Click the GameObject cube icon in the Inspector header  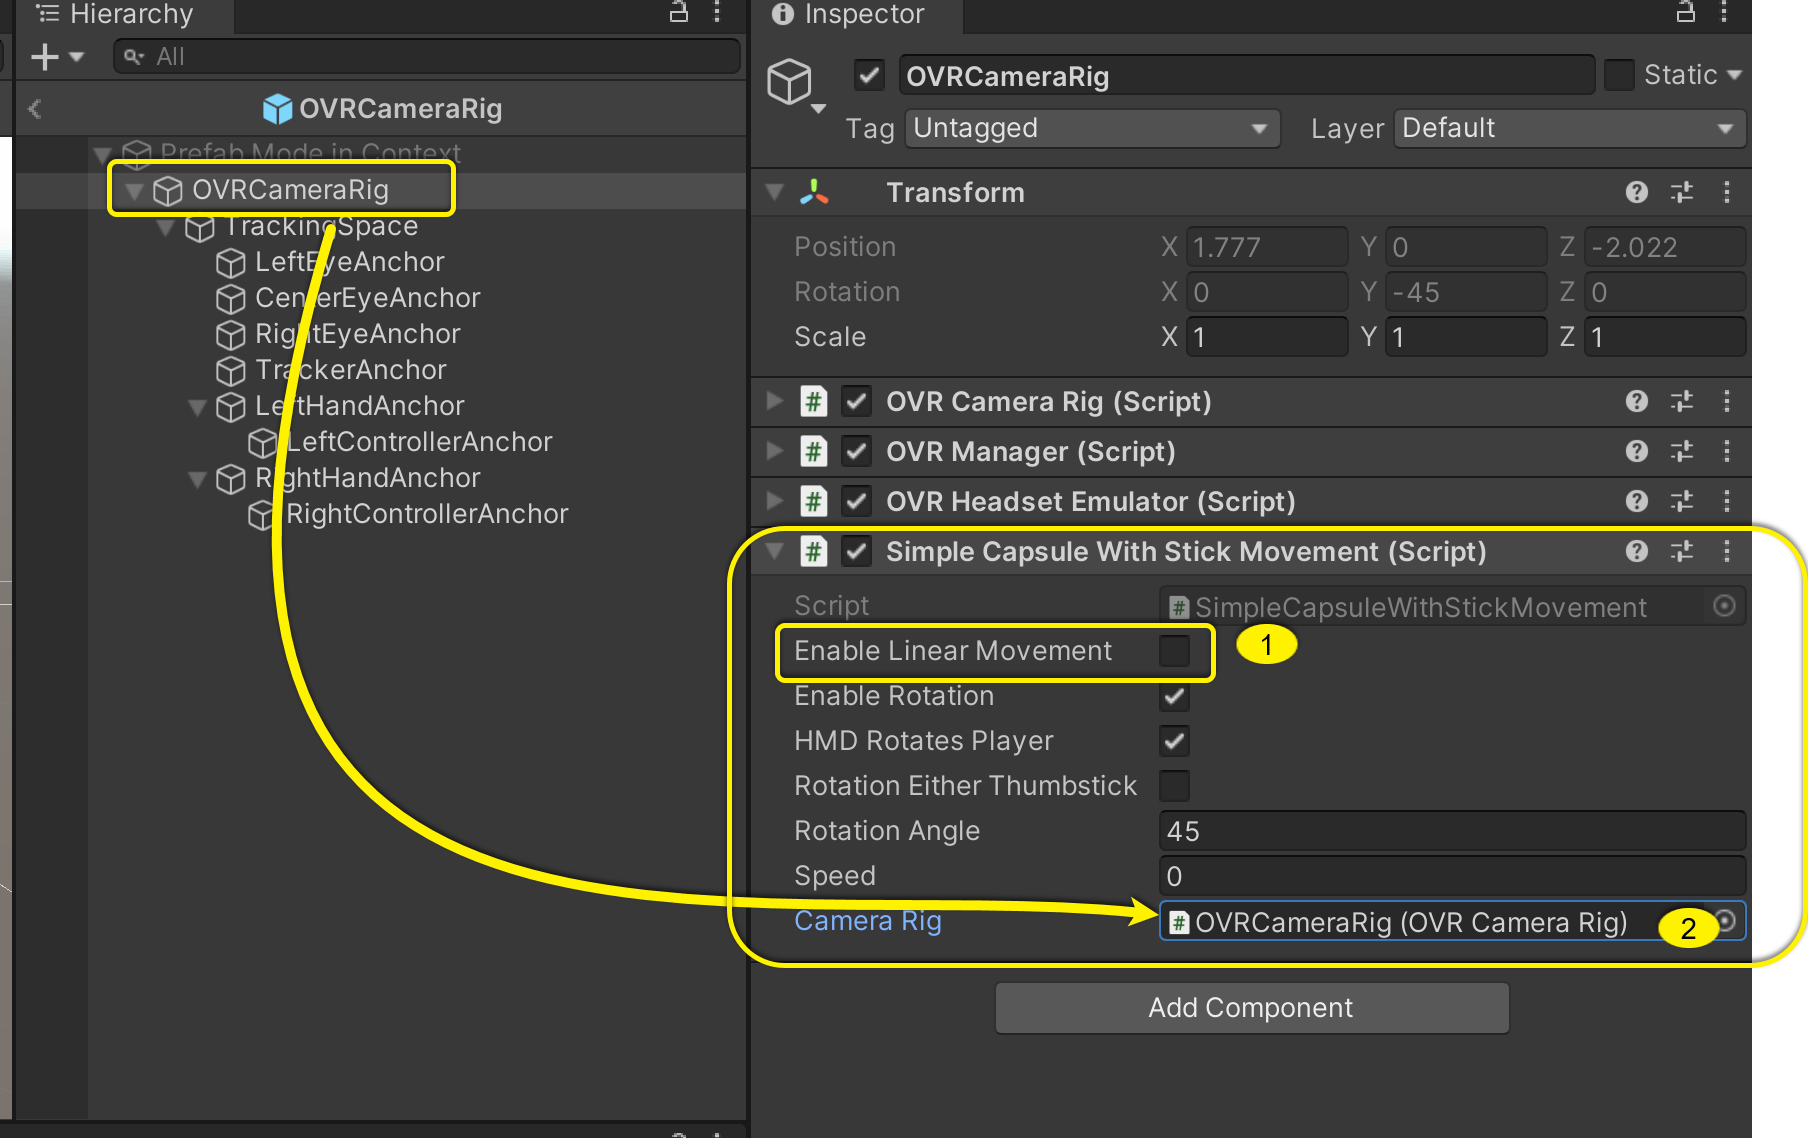(x=789, y=81)
